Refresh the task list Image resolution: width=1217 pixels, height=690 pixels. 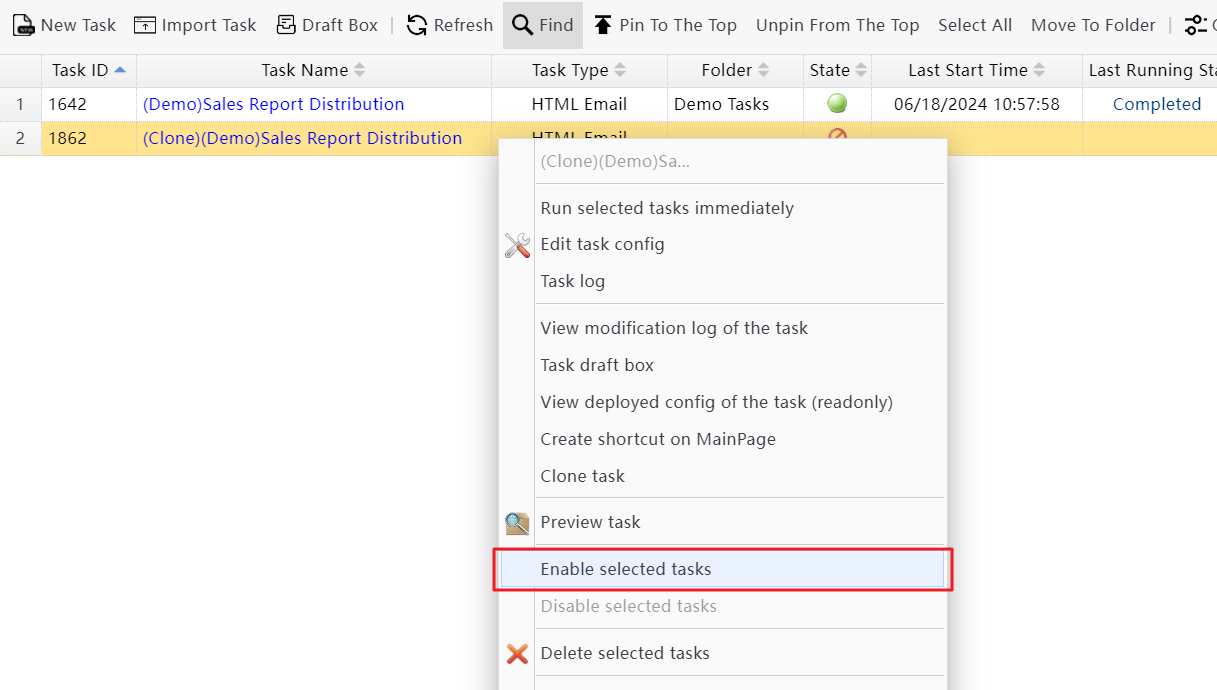pos(450,25)
